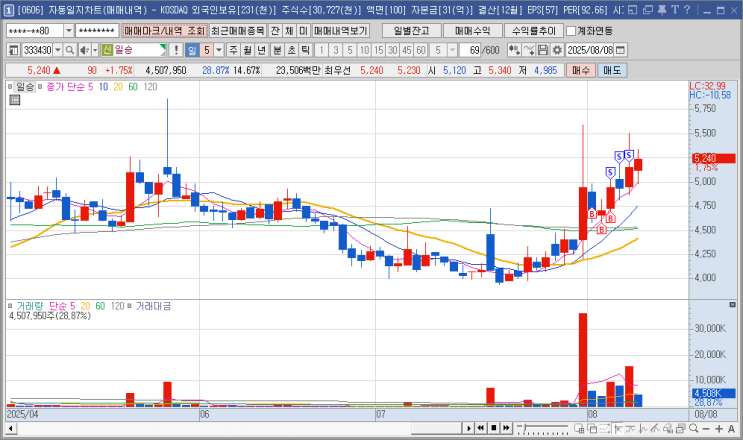Image resolution: width=743 pixels, height=440 pixels.
Task: Click the pop-out window icon in title bar
Action: 633,10
